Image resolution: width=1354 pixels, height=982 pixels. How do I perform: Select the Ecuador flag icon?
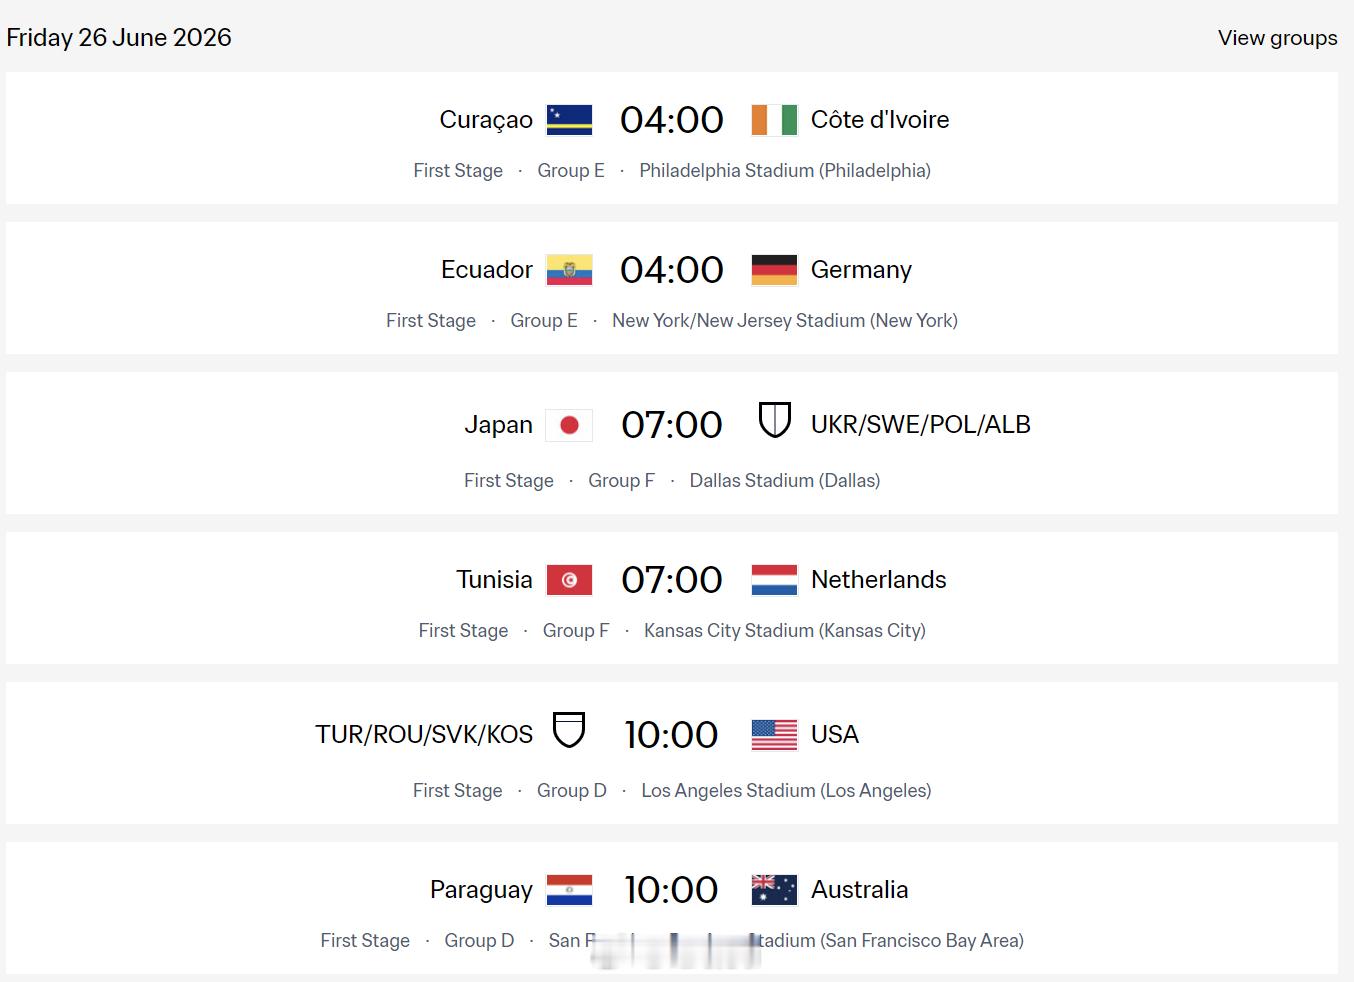click(x=569, y=270)
